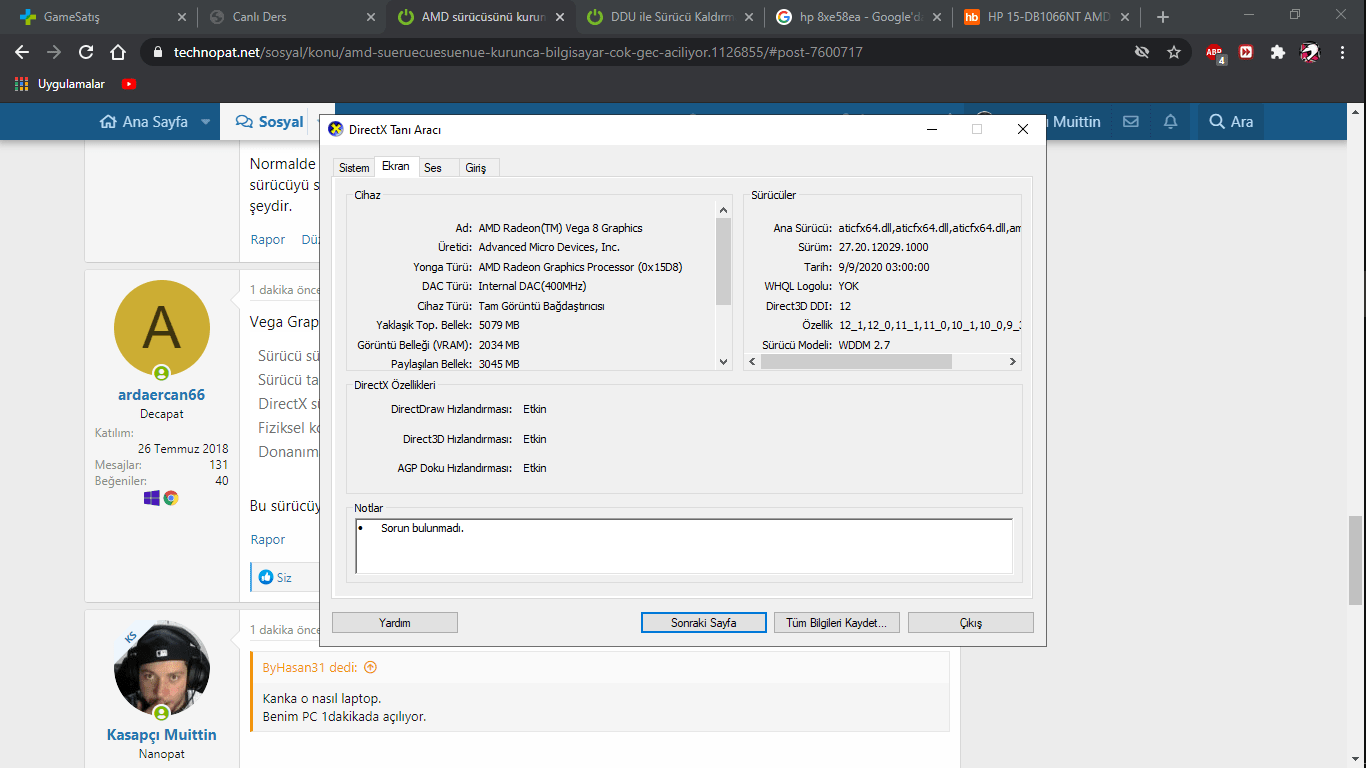Viewport: 1366px width, 768px height.
Task: Open the browser home page icon
Action: tap(118, 52)
